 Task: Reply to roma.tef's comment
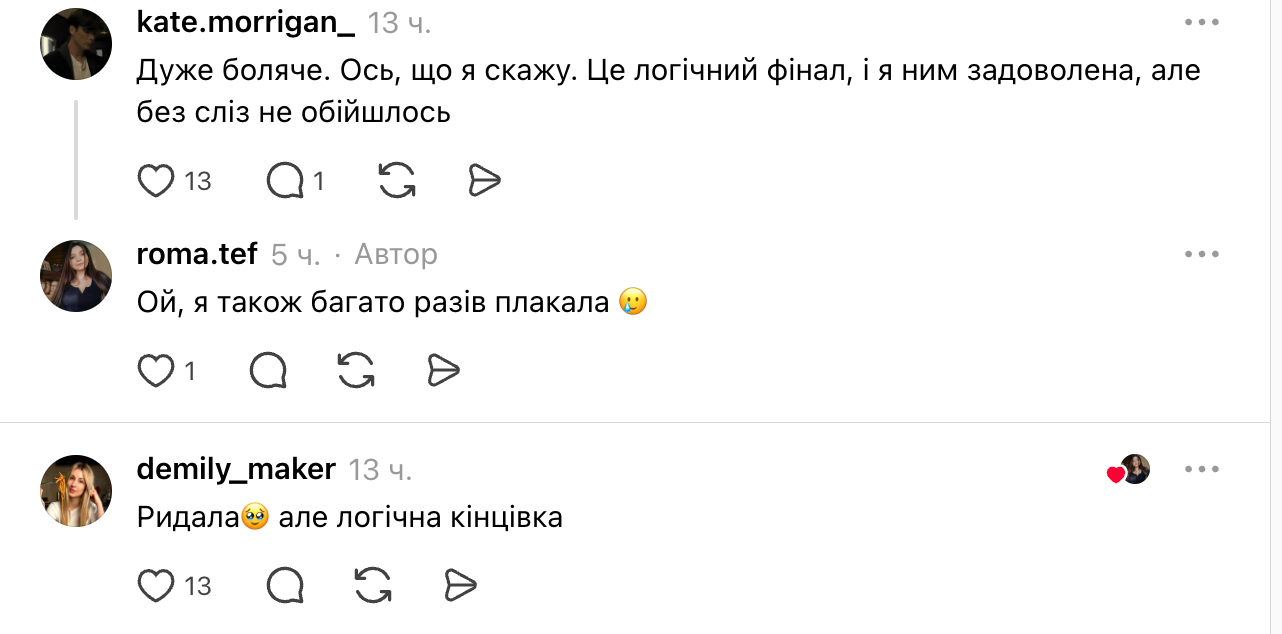268,371
